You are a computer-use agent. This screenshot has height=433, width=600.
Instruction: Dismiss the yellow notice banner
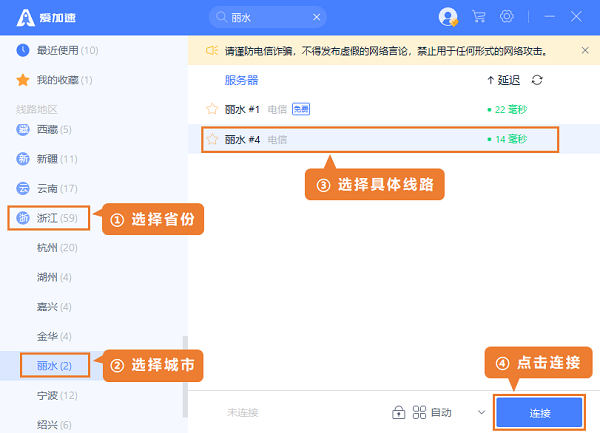[x=585, y=50]
